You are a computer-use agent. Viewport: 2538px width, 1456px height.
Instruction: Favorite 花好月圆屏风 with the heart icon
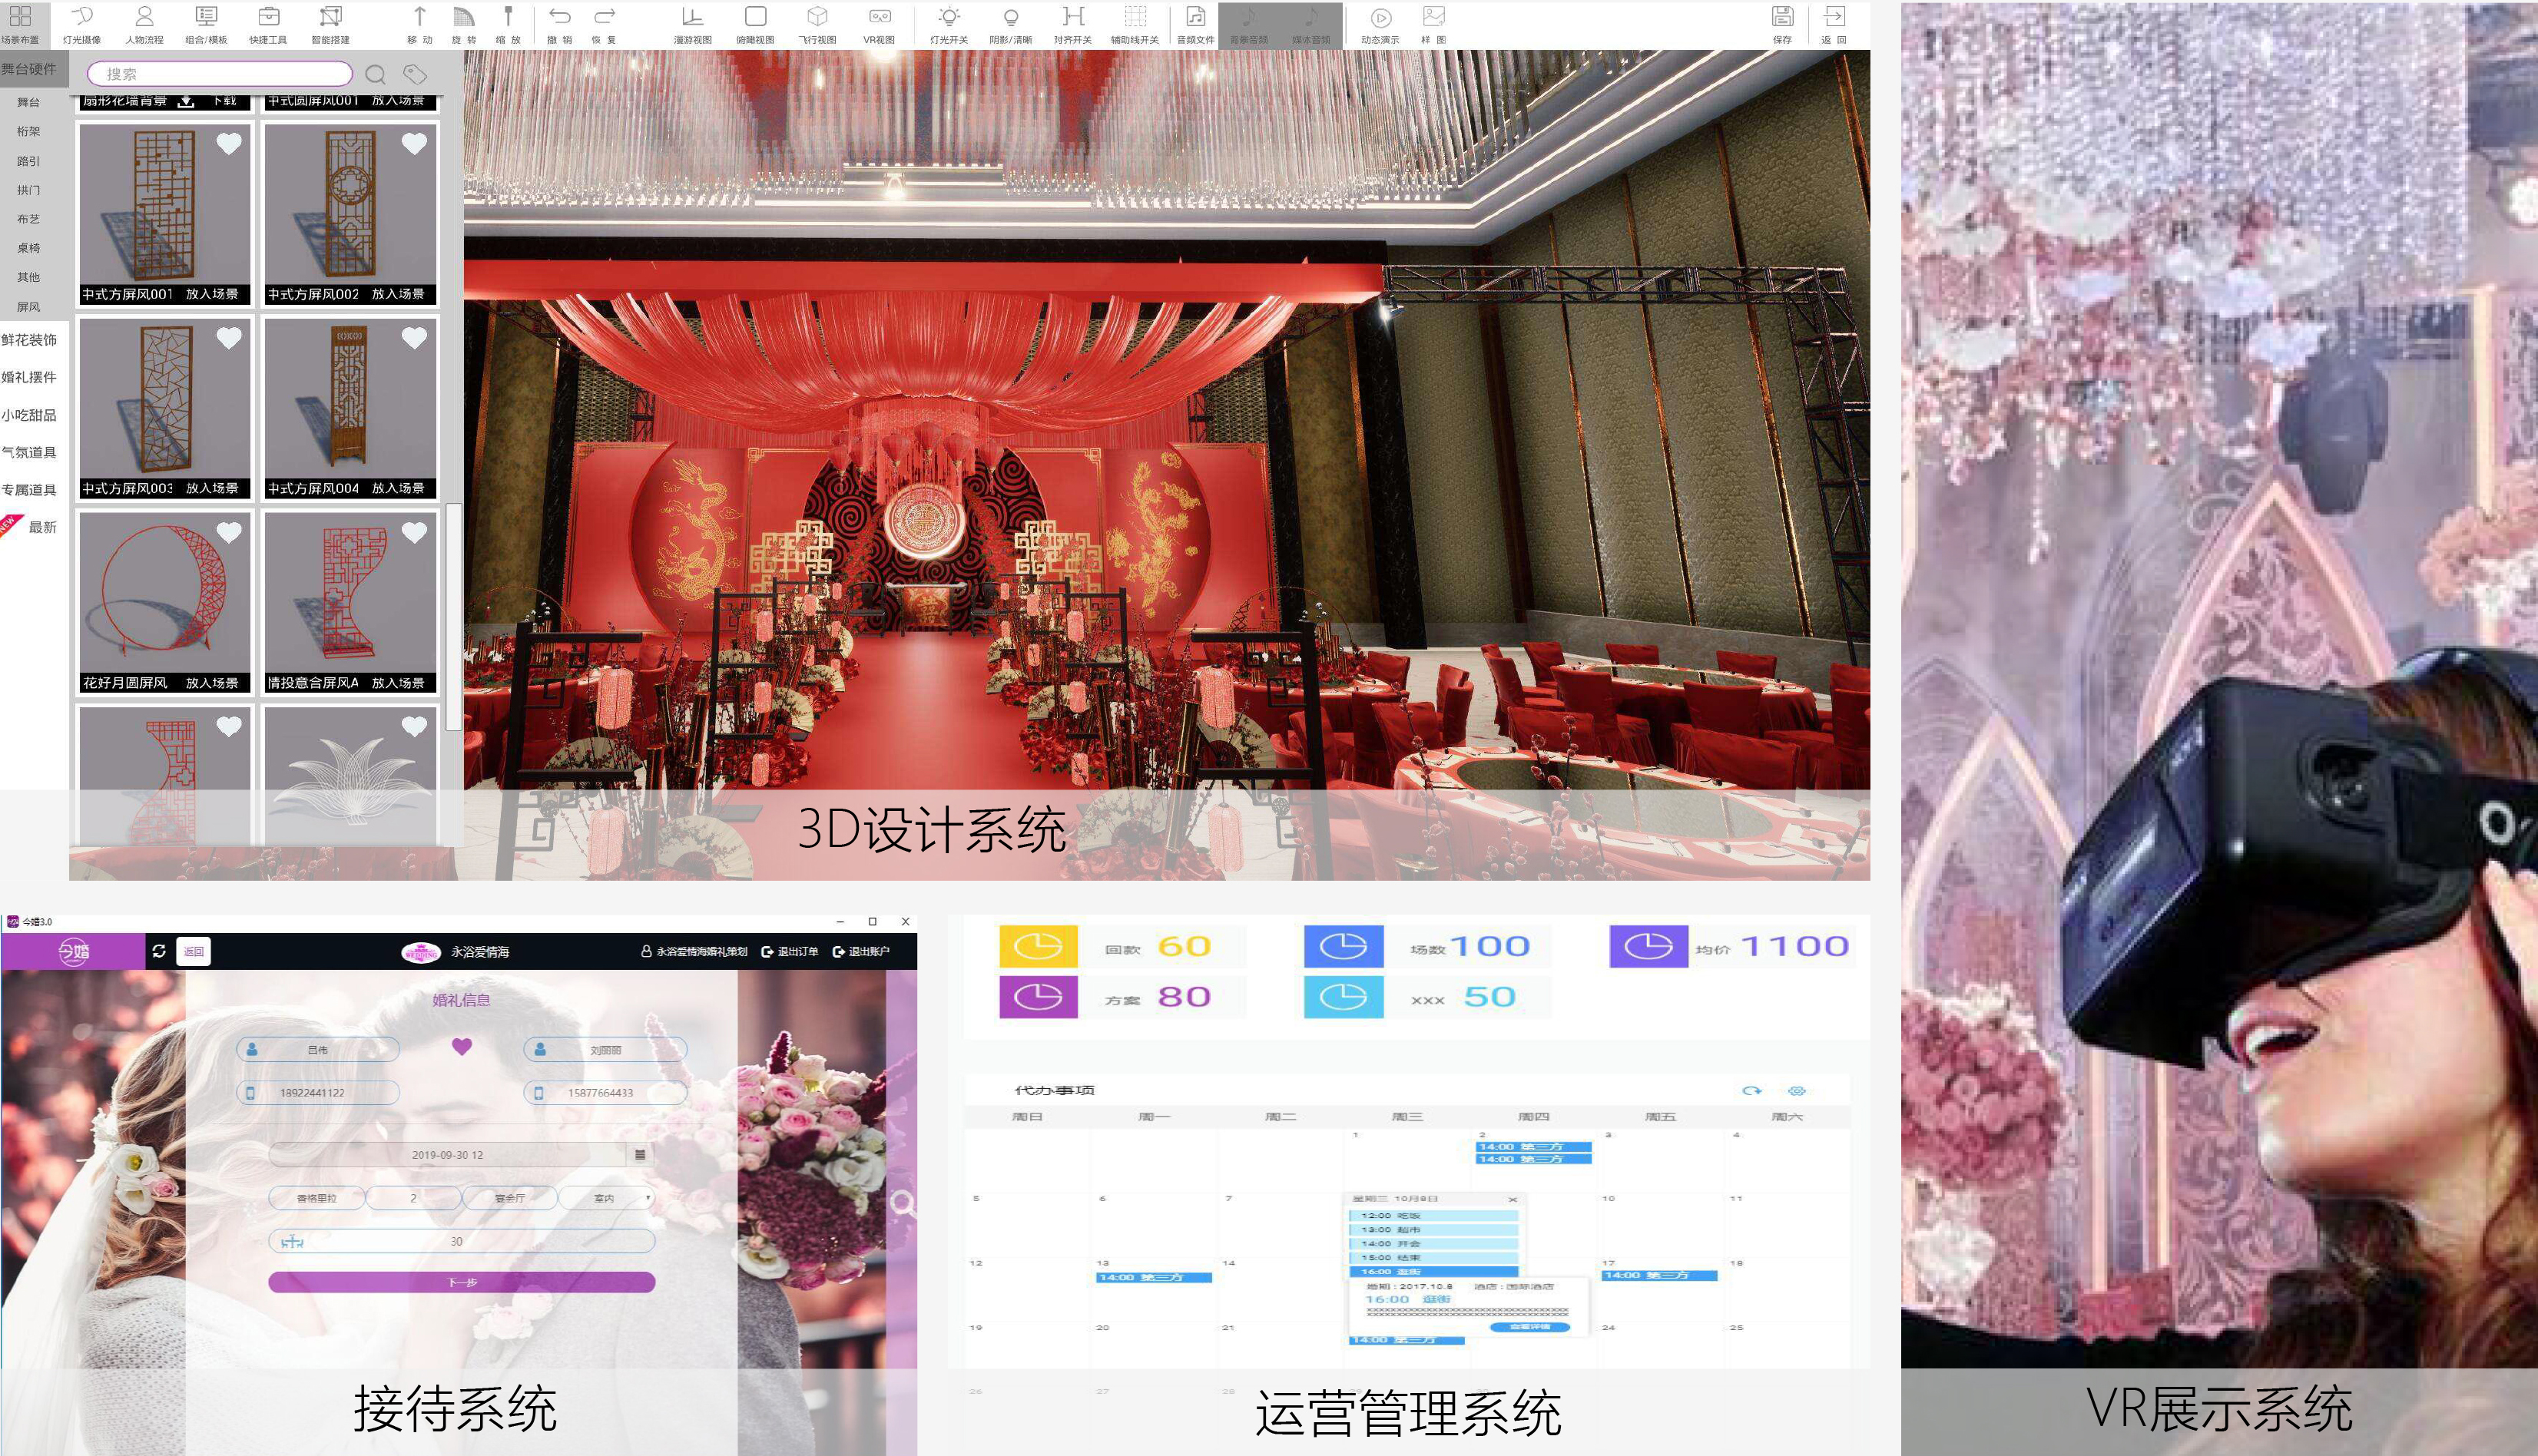point(229,532)
